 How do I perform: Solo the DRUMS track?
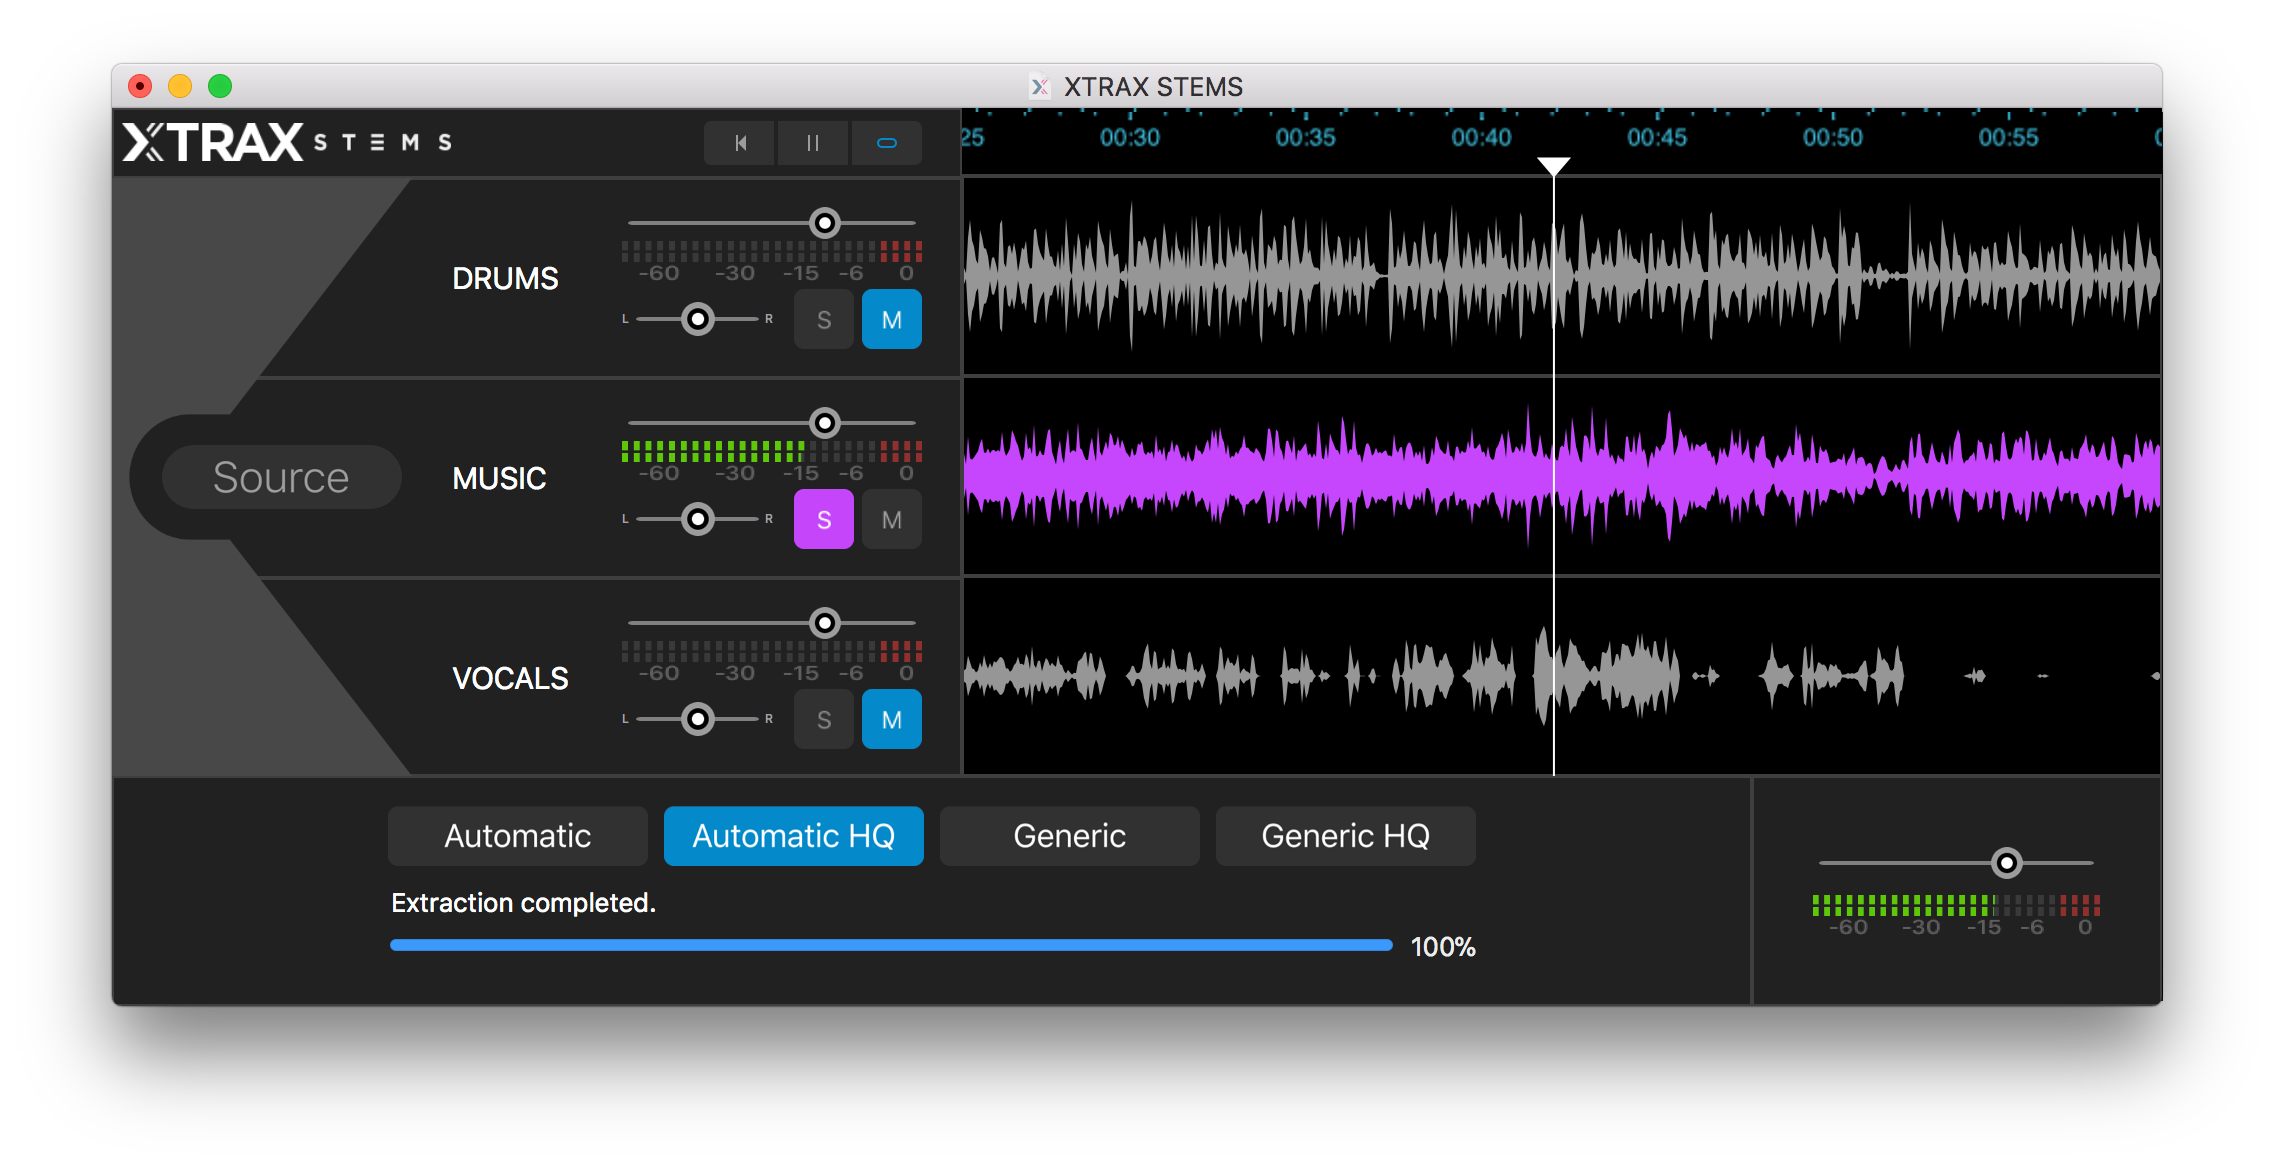click(x=824, y=320)
